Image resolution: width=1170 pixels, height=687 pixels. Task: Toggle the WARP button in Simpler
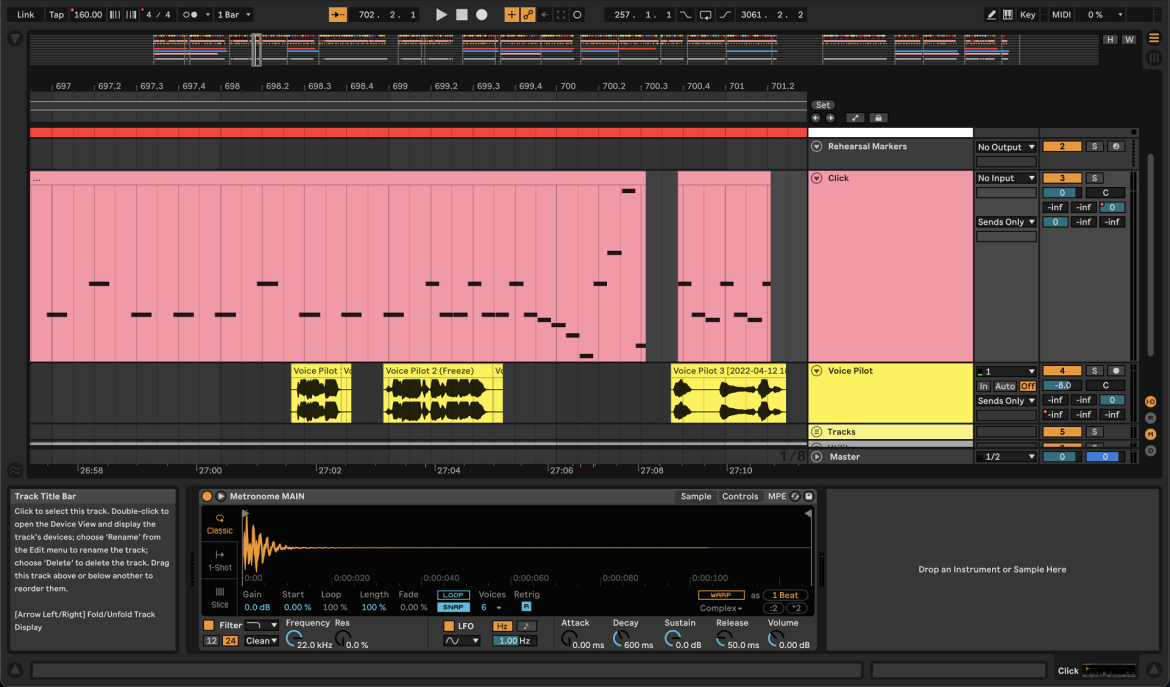721,595
